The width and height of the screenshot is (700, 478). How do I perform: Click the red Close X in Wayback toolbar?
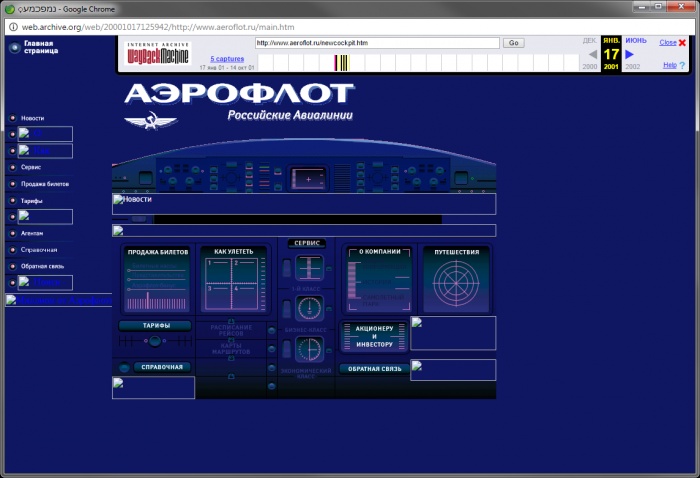pos(682,43)
